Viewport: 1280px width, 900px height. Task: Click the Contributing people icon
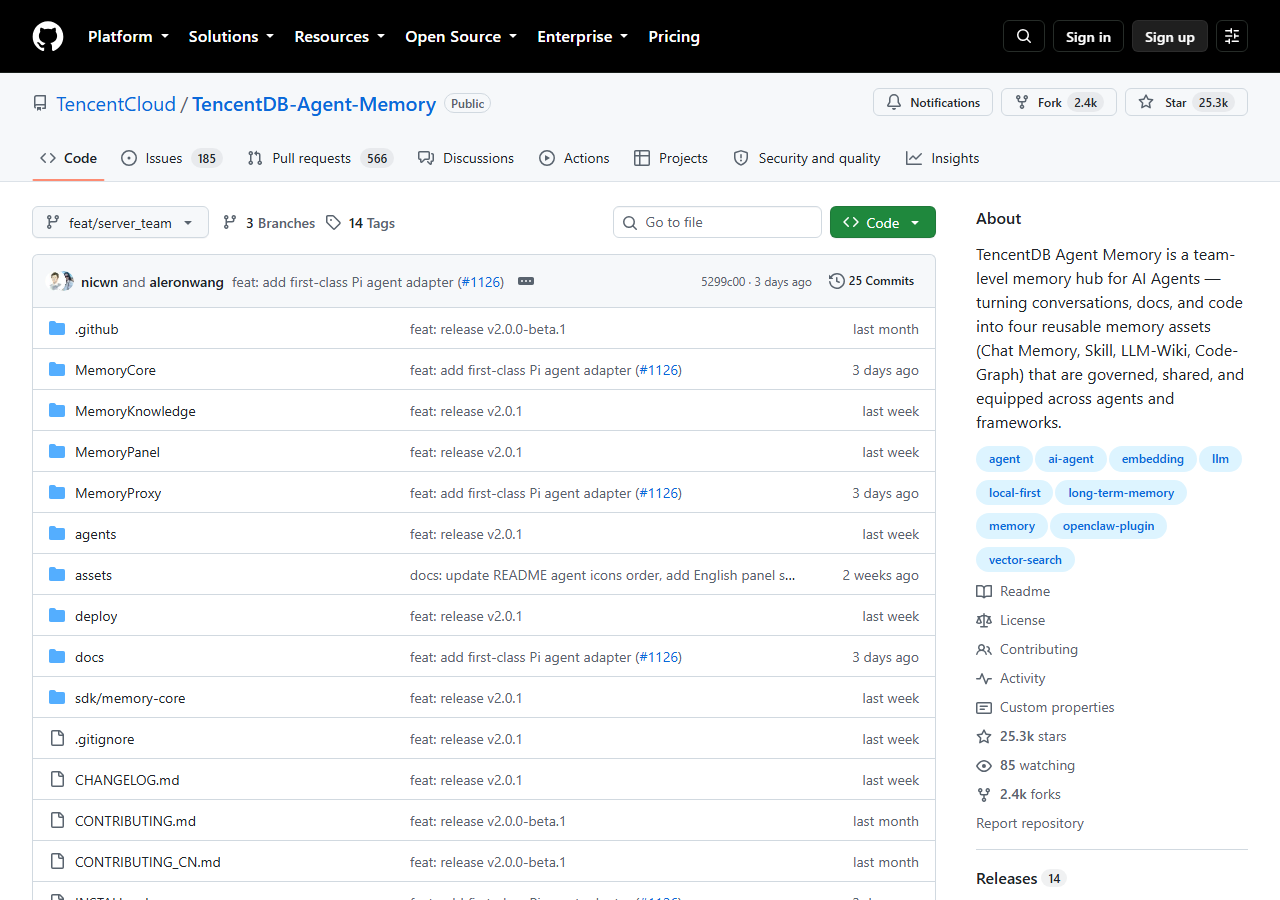pos(984,649)
